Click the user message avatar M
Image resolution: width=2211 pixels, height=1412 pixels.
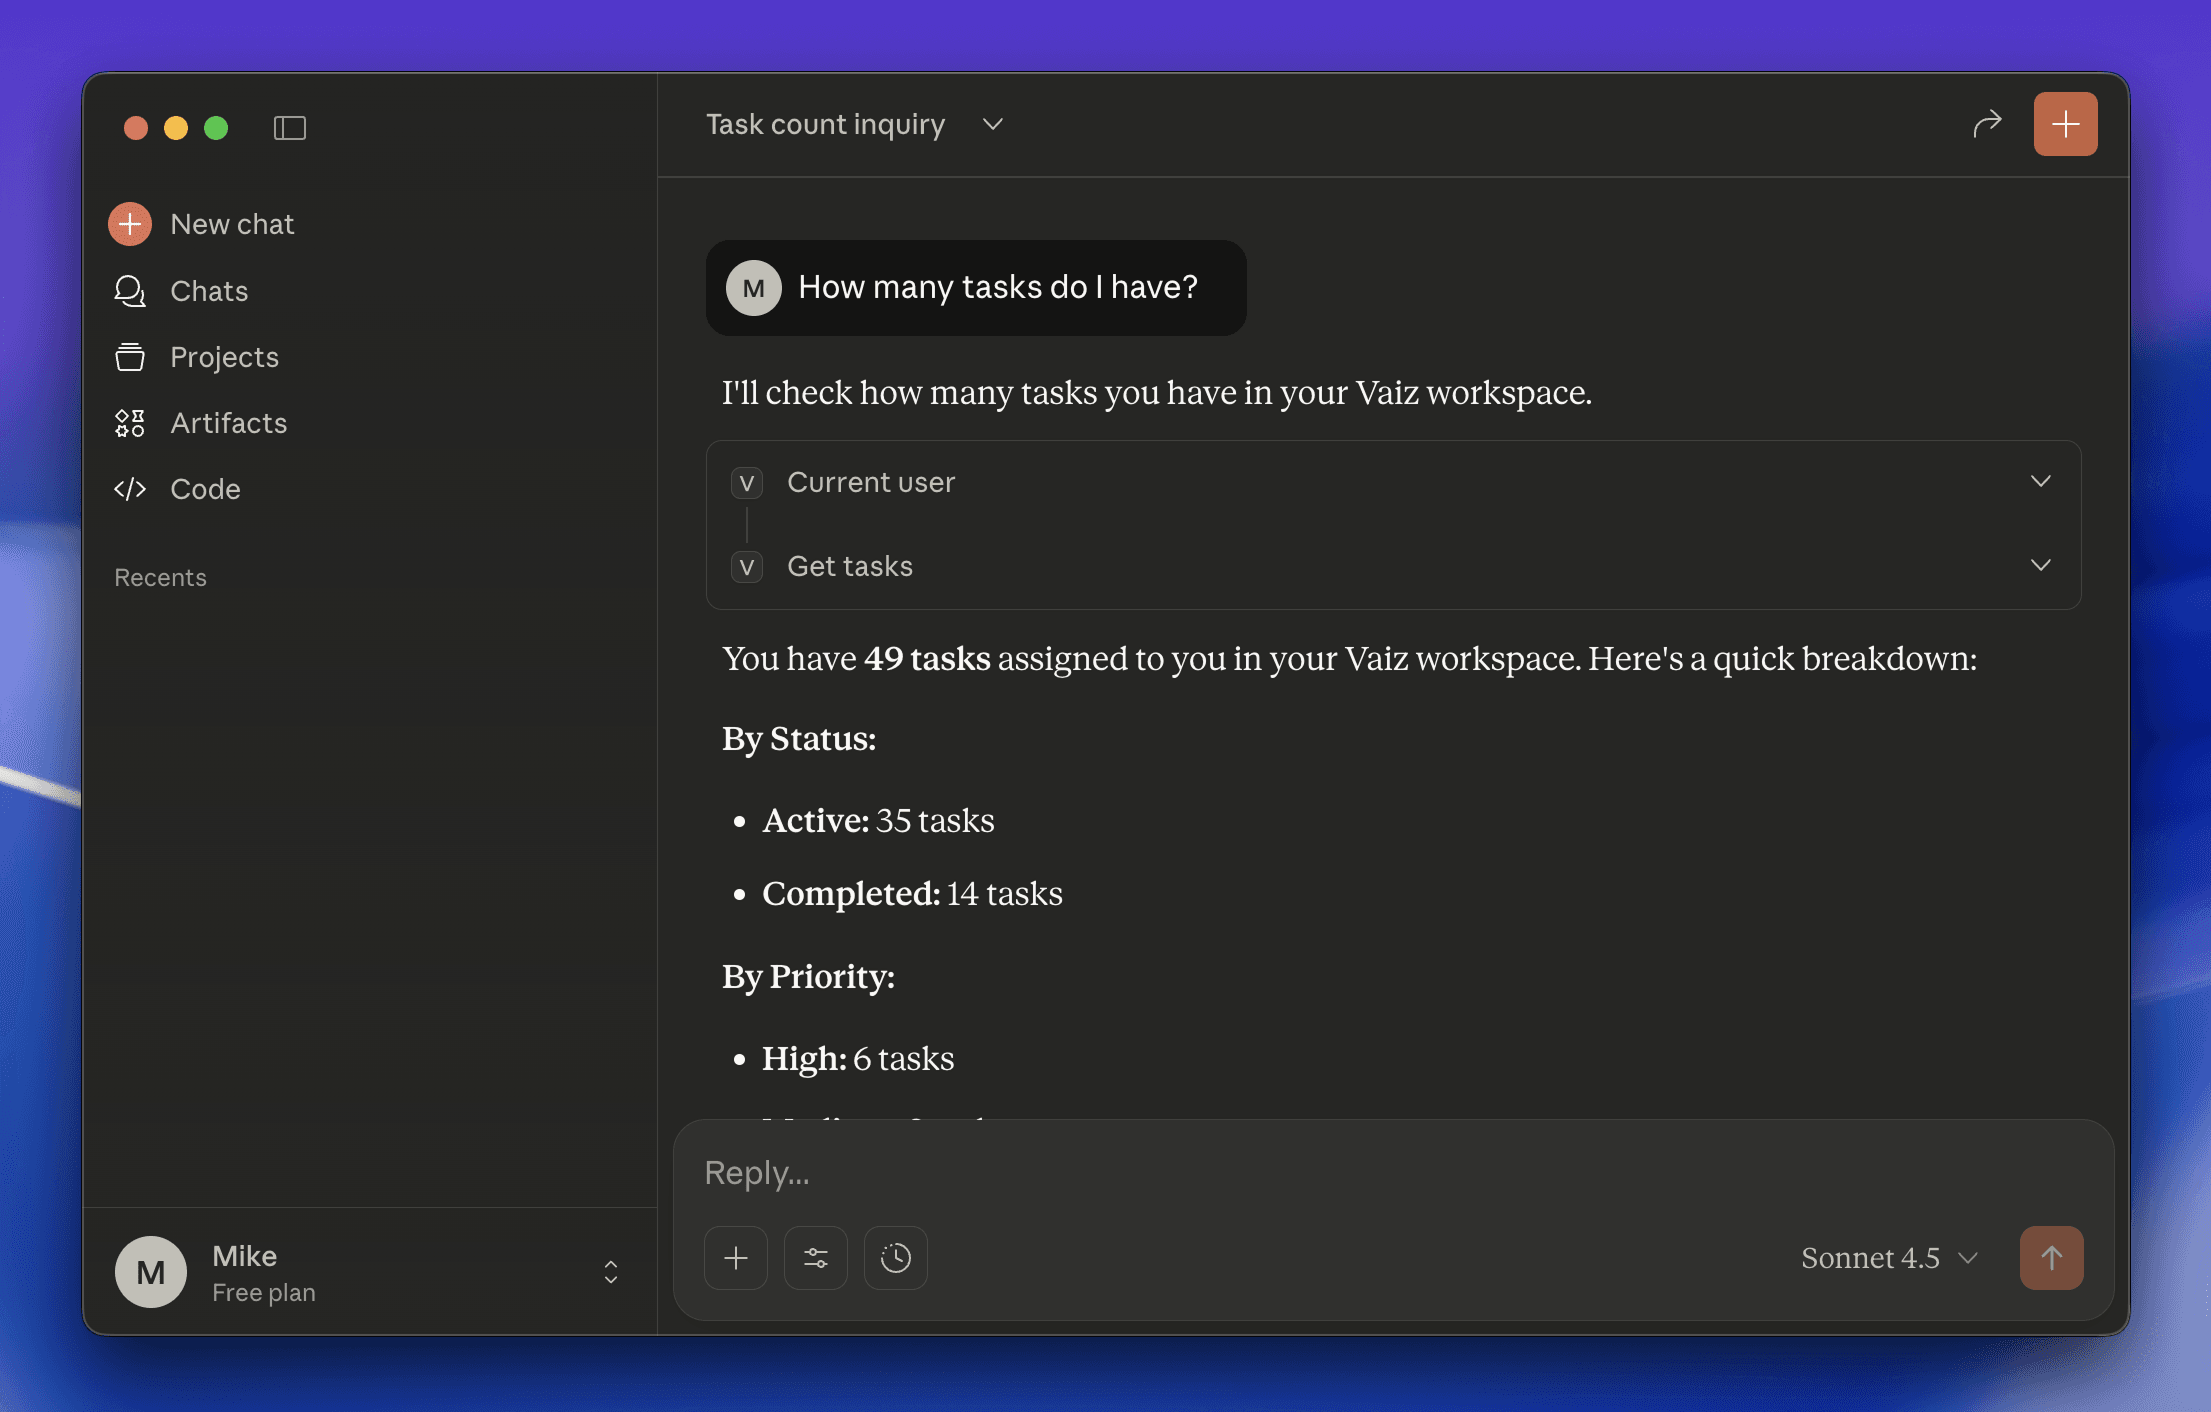pos(754,288)
